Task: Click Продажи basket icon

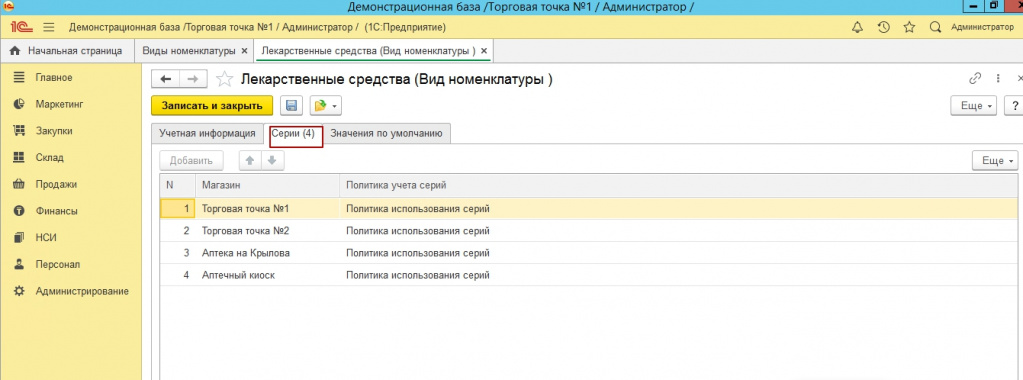Action: (x=19, y=184)
